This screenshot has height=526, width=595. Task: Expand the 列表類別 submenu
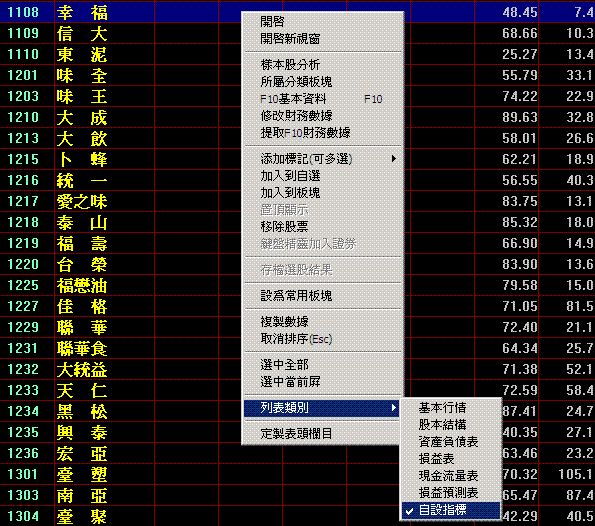coord(322,408)
